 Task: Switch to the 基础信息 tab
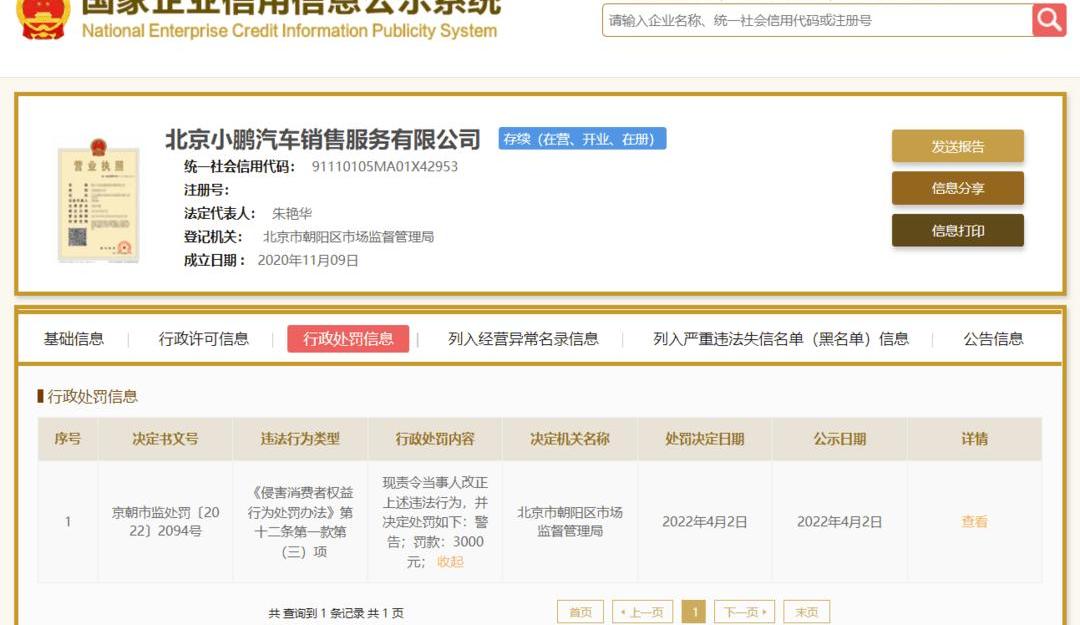tap(74, 339)
